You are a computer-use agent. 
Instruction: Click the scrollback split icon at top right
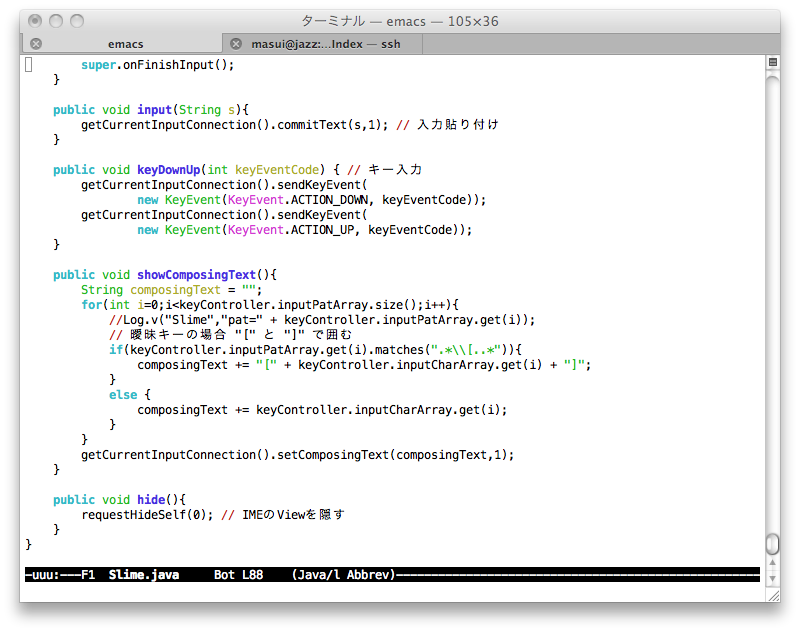click(772, 62)
